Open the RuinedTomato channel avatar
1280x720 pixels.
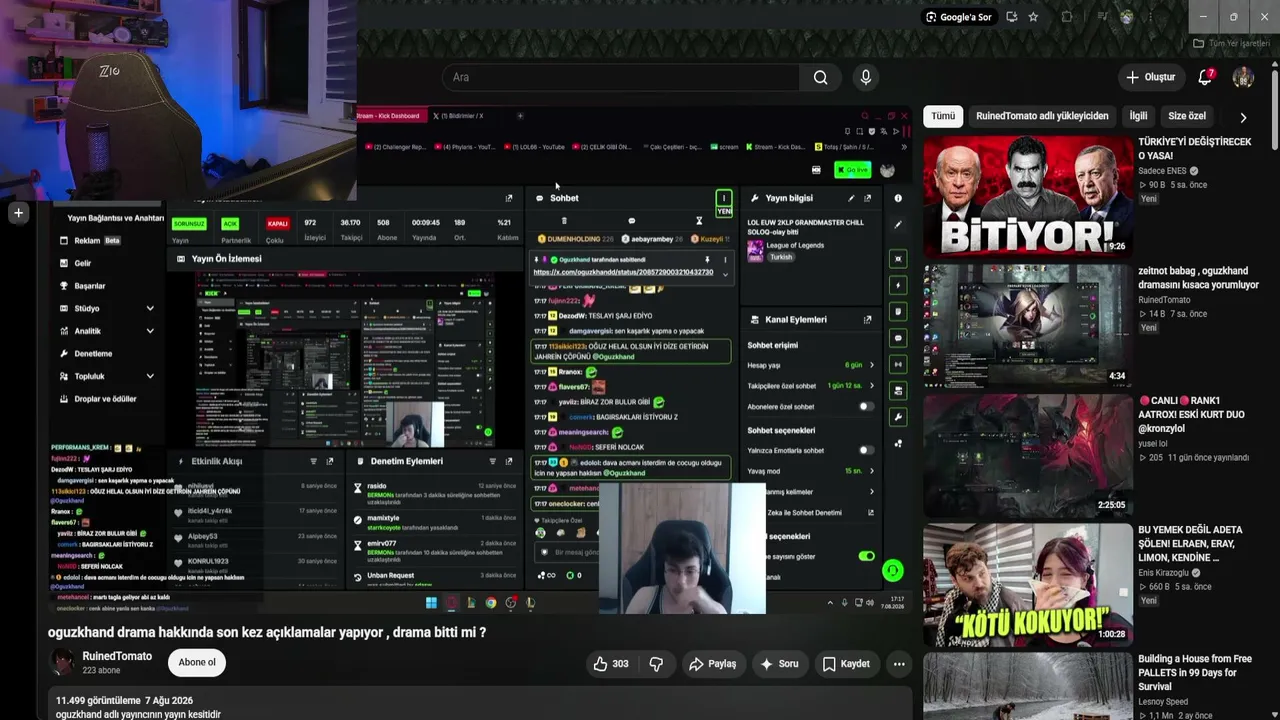(62, 662)
